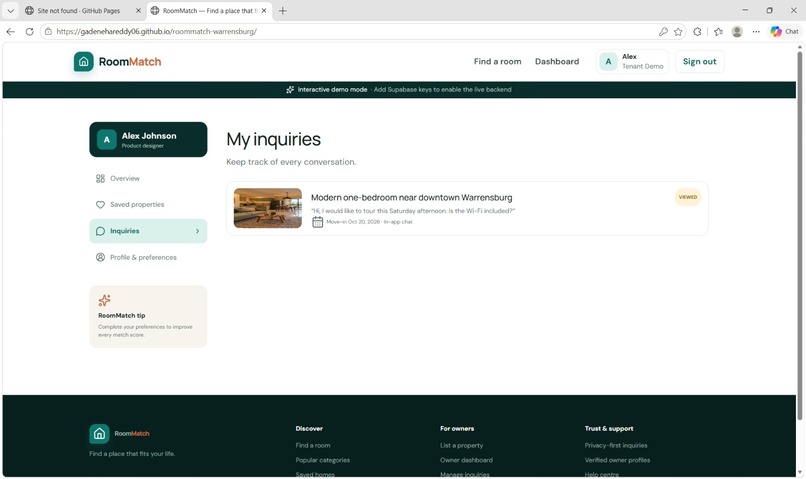
Task: Click the RoomMatch house logo icon in header
Action: pos(83,62)
